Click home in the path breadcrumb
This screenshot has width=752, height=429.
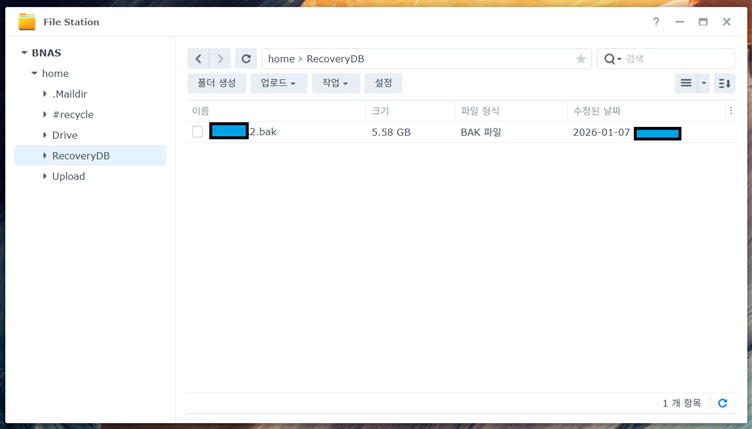281,59
